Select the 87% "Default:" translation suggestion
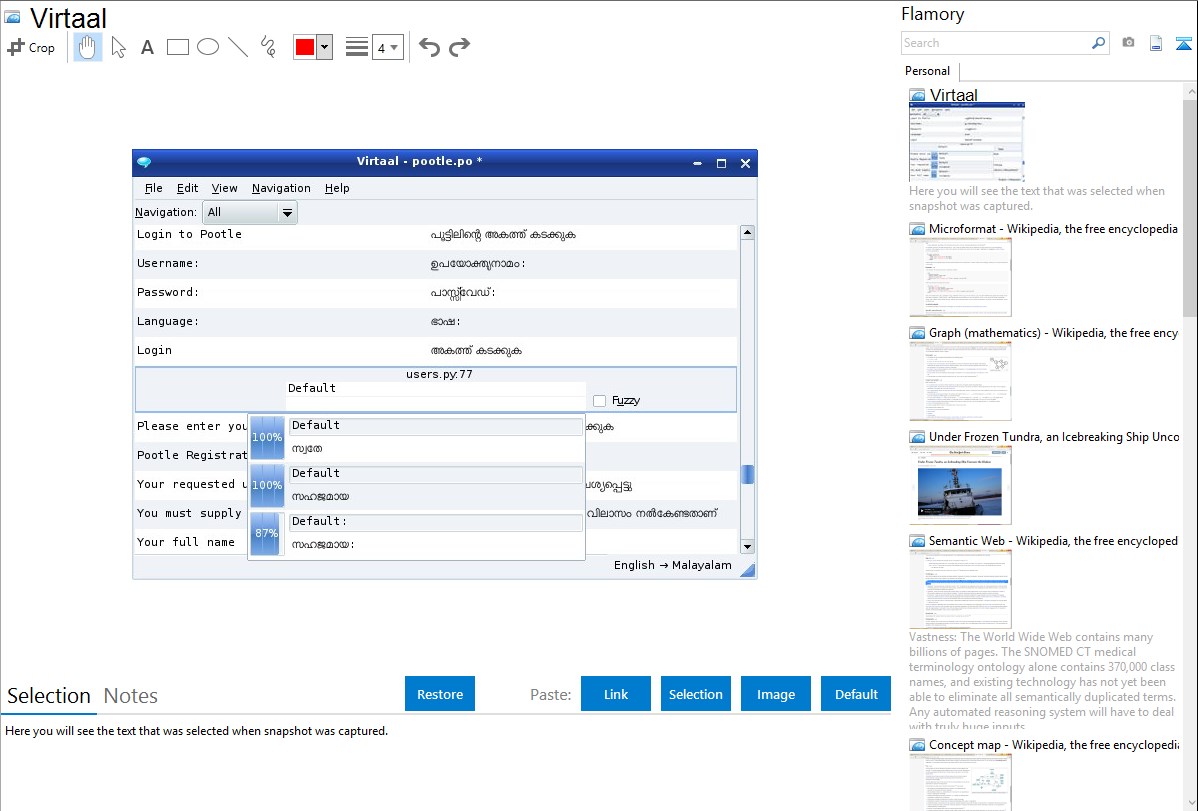 click(416, 534)
